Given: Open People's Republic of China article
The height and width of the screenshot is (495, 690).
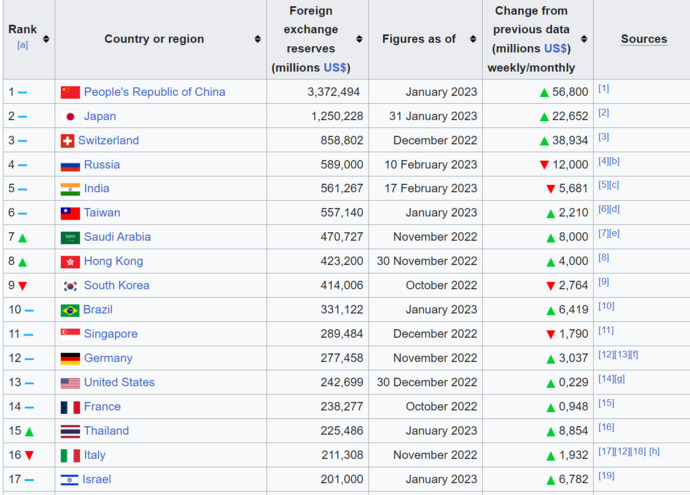Looking at the screenshot, I should pyautogui.click(x=154, y=92).
